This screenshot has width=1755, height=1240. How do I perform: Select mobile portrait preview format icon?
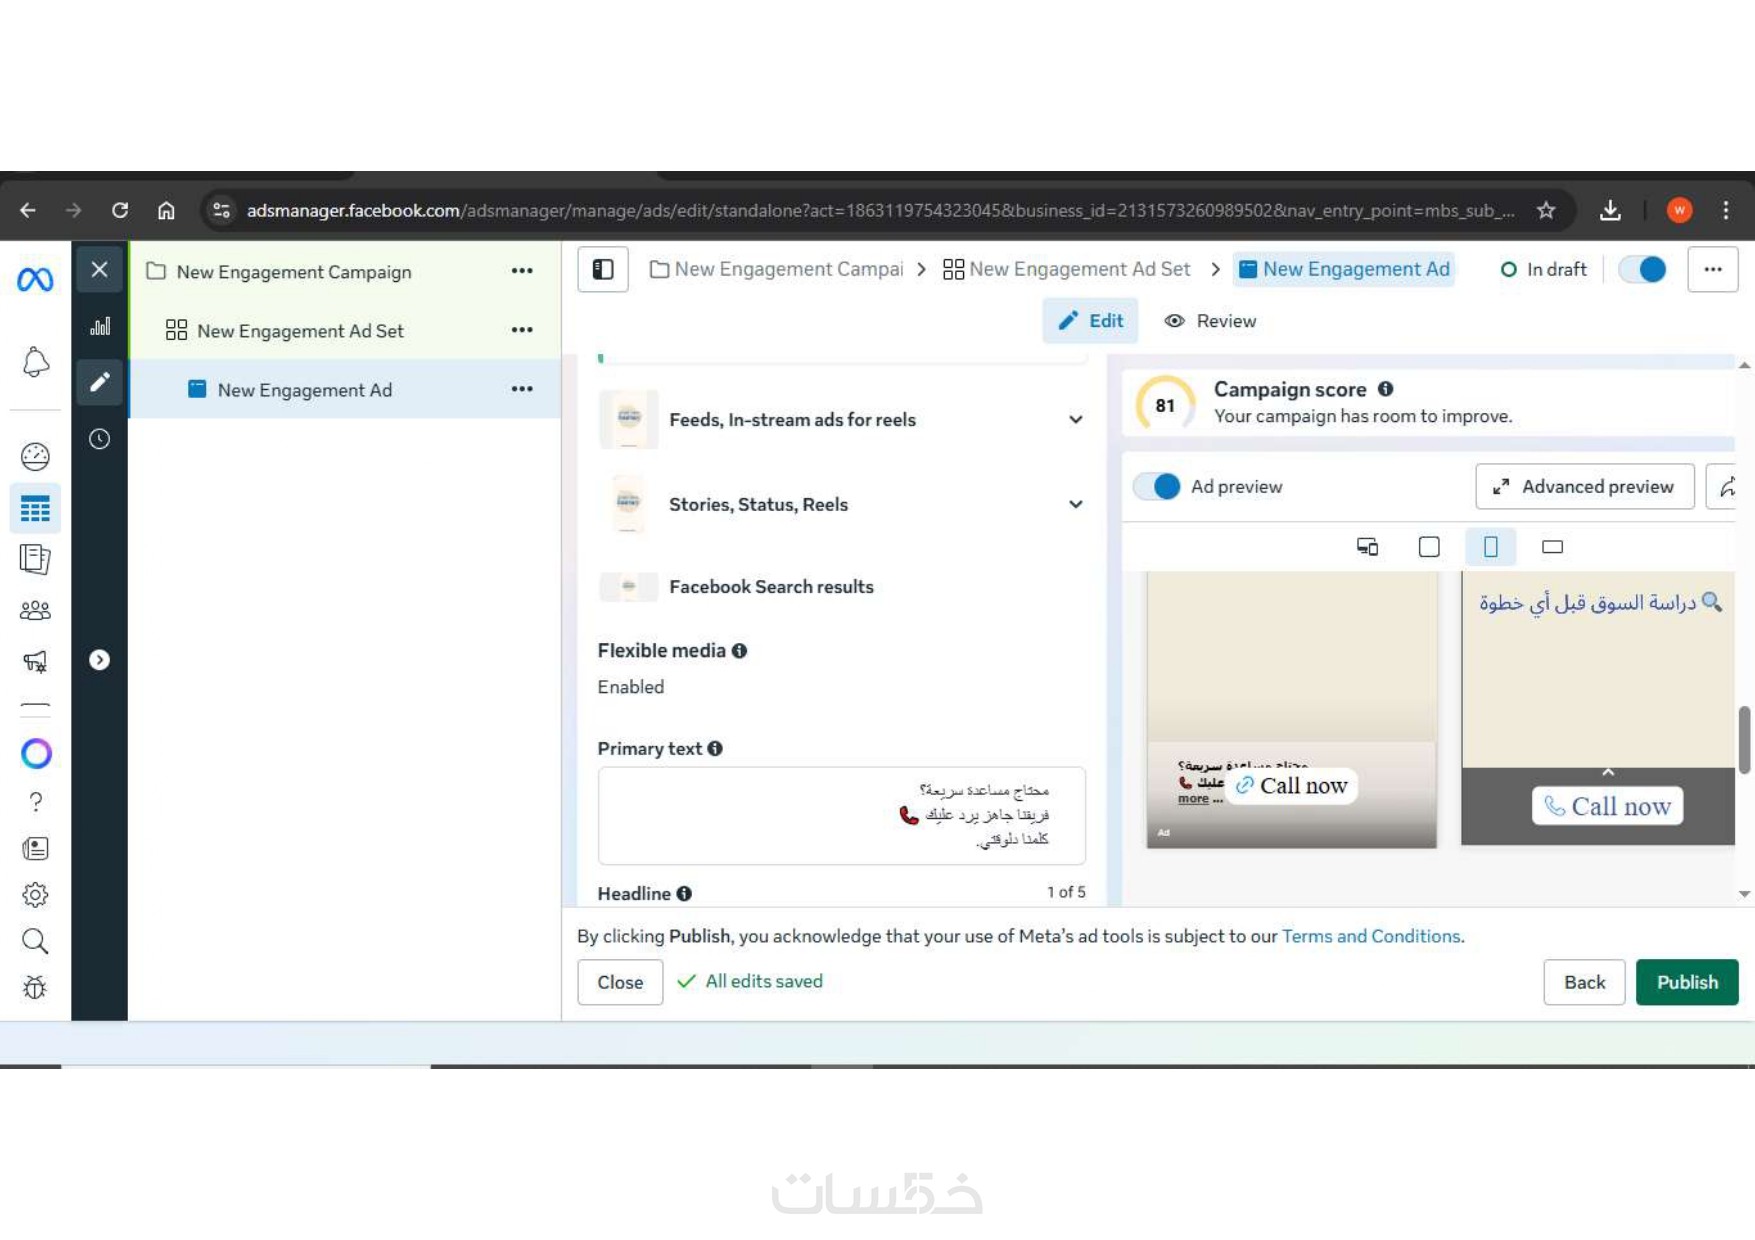click(1491, 546)
